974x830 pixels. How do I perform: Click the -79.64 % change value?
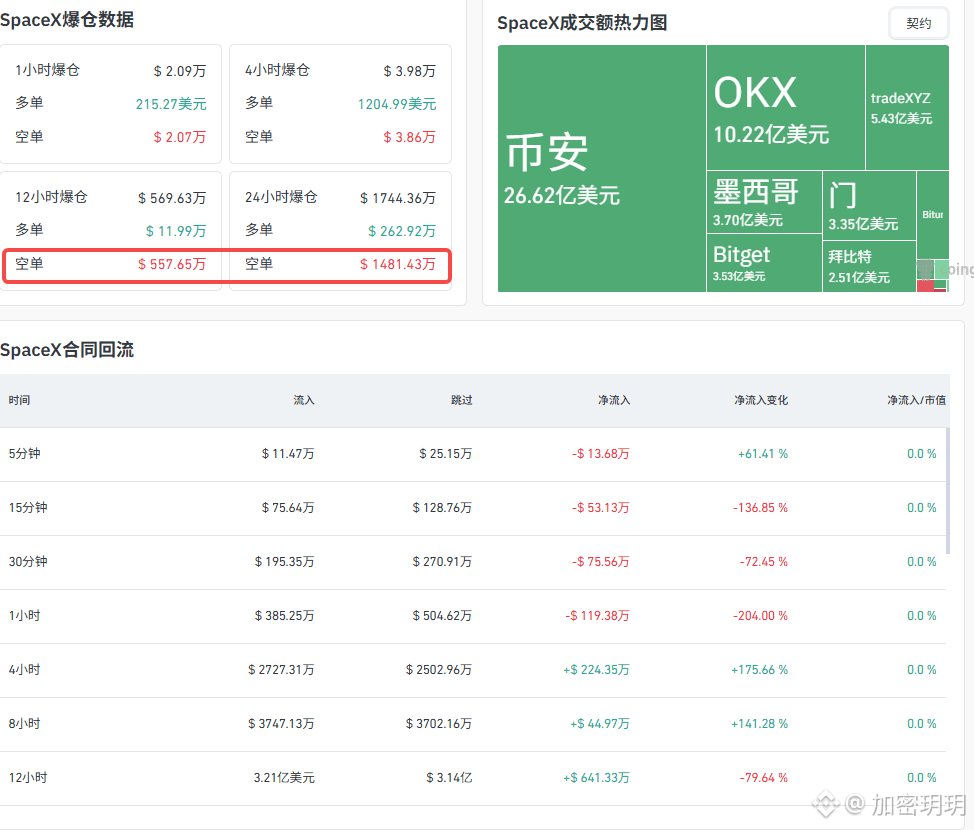tap(763, 778)
